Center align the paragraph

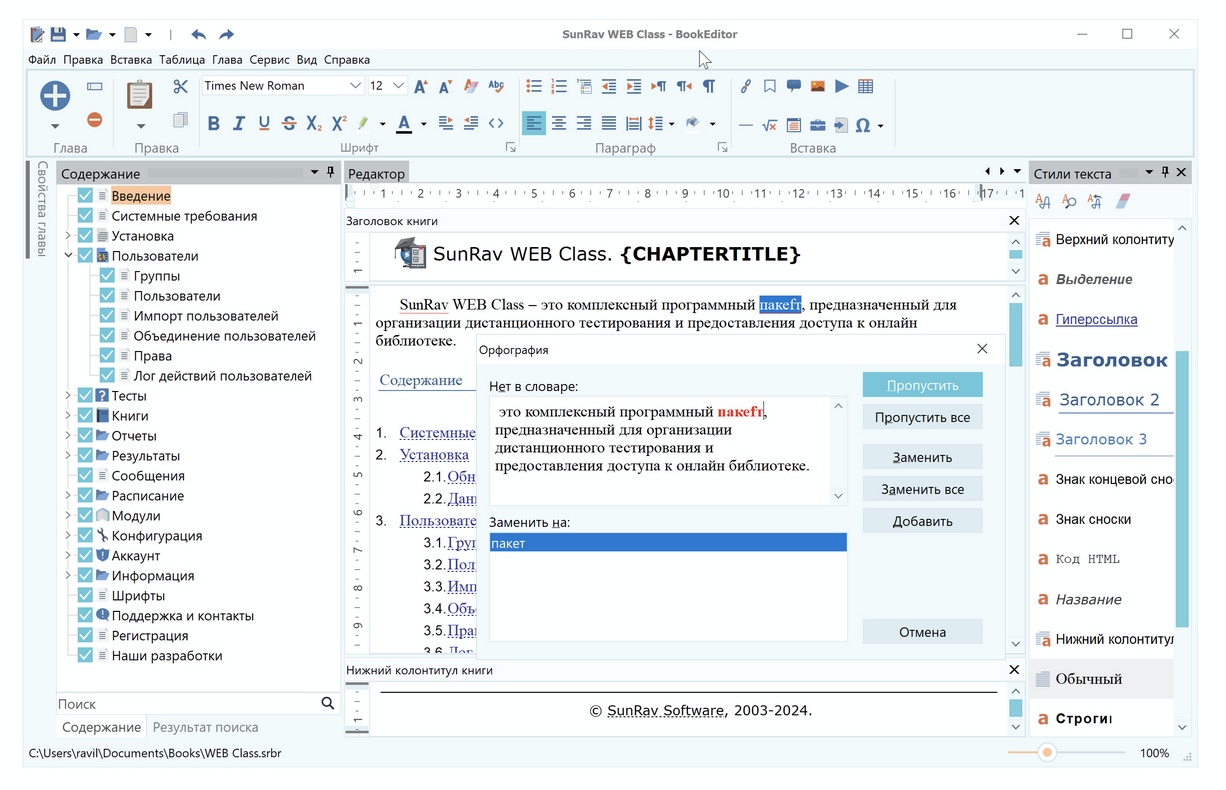tap(559, 124)
